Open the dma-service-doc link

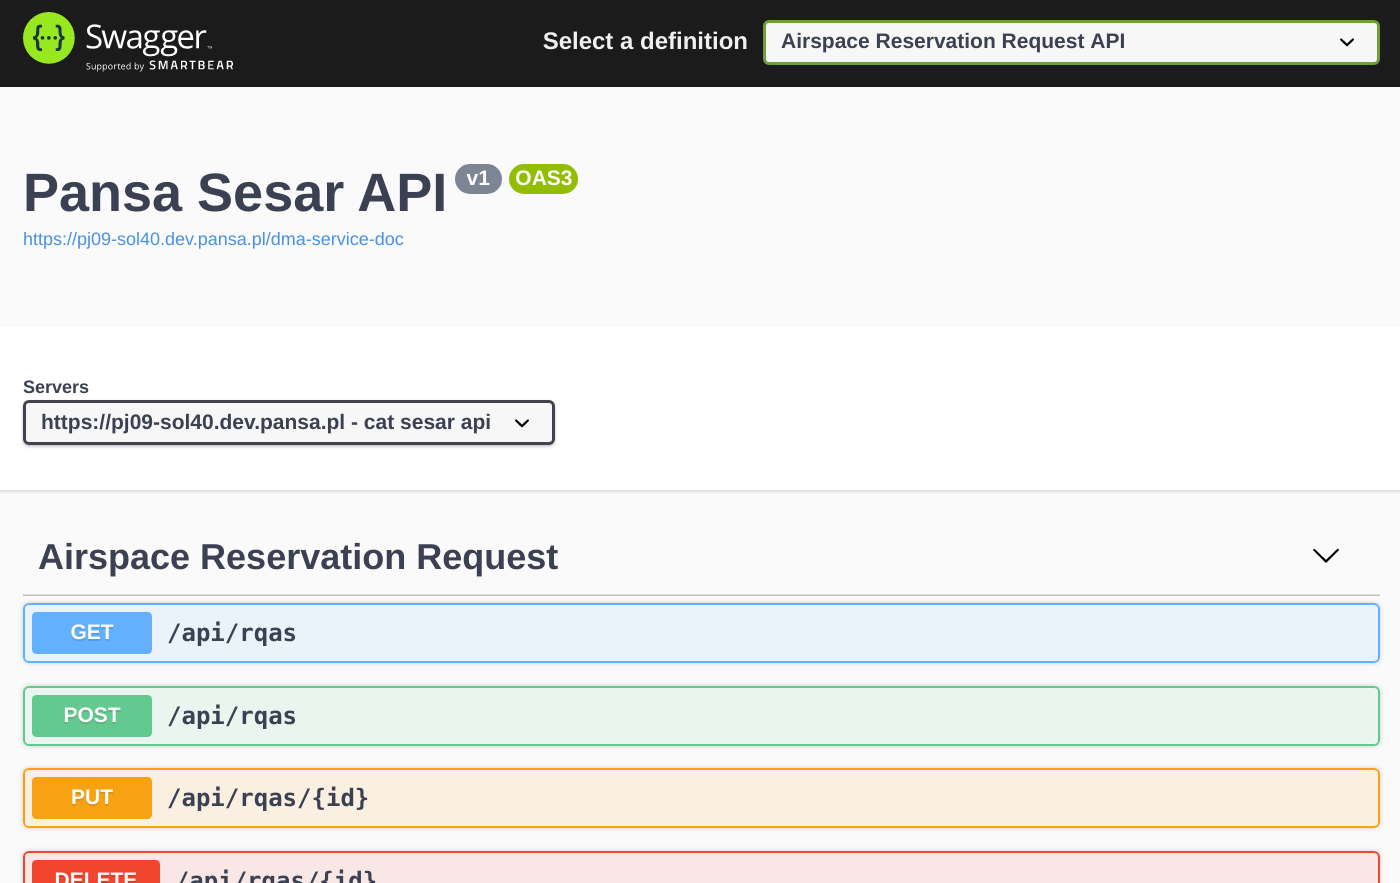[213, 239]
